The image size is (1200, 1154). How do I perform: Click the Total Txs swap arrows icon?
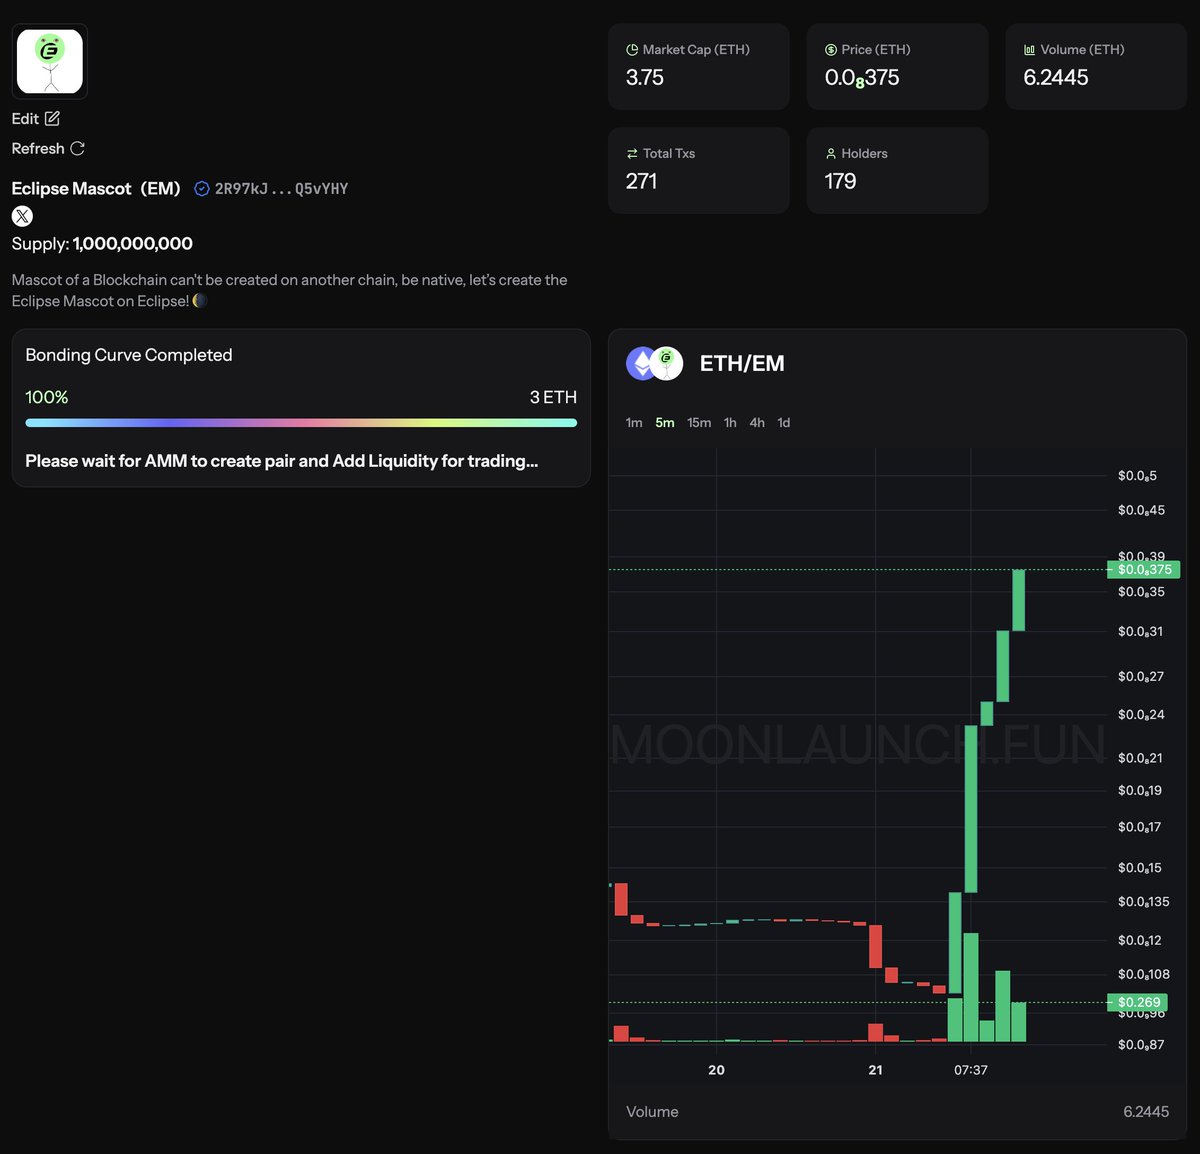click(x=632, y=153)
